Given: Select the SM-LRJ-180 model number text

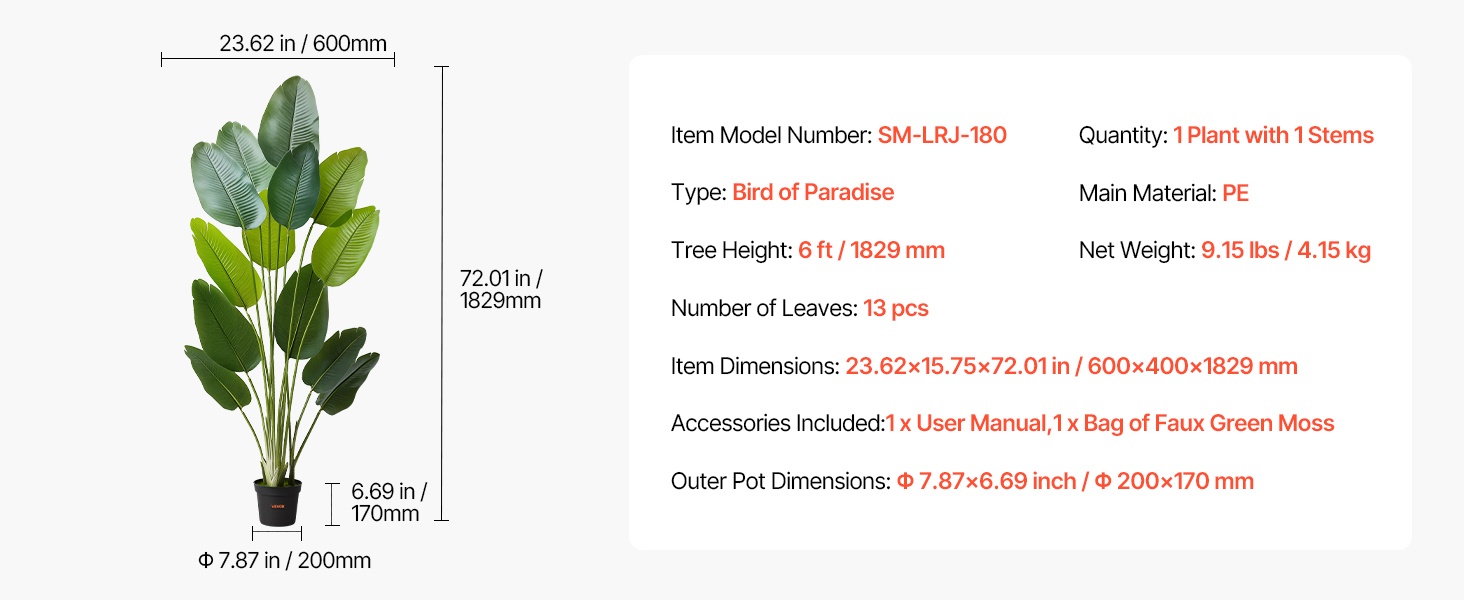Looking at the screenshot, I should (942, 136).
